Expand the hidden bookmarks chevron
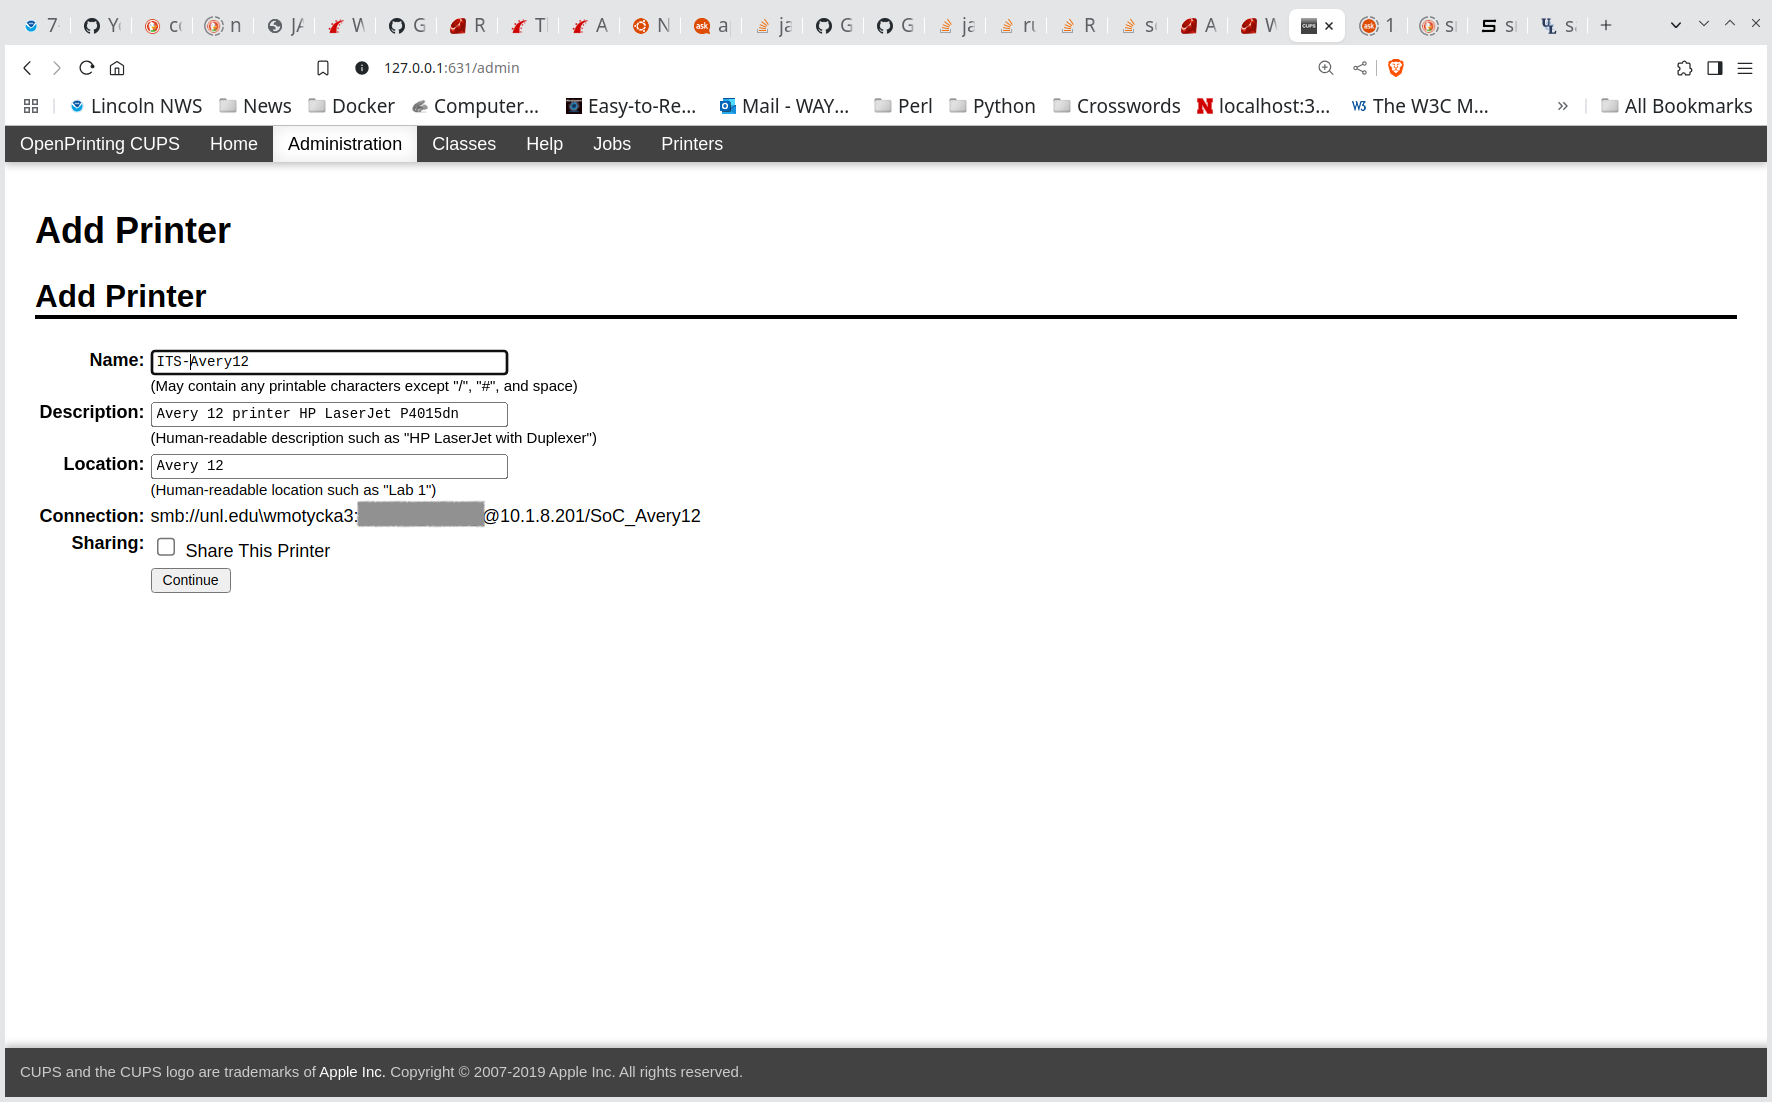 1562,106
